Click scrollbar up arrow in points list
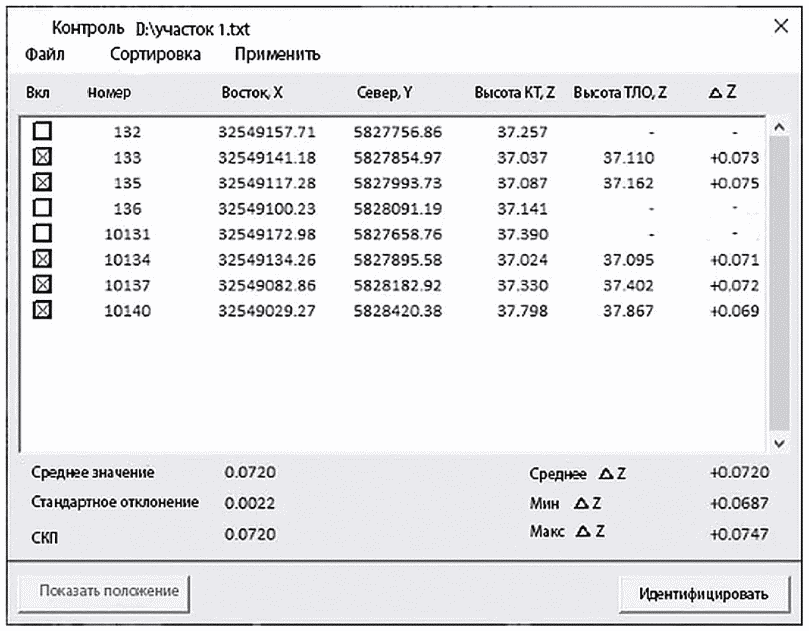This screenshot has height=631, width=809. coord(780,128)
